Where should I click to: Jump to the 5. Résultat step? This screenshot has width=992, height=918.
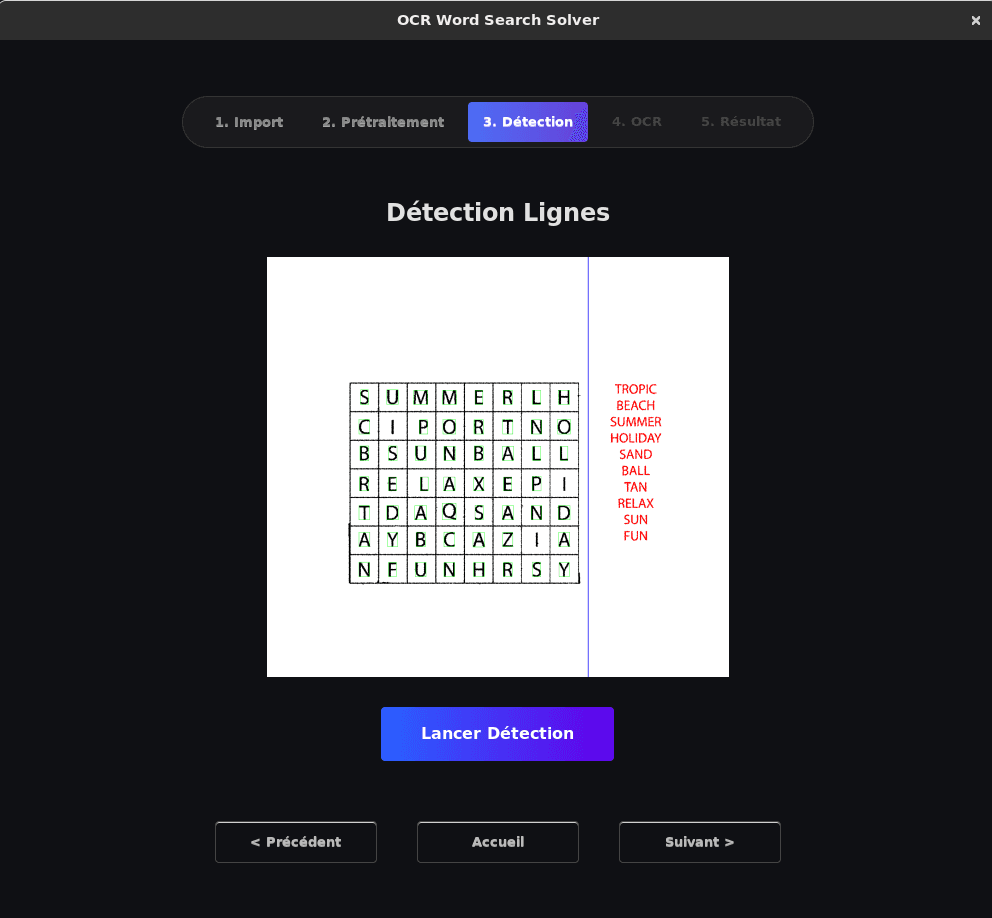740,122
